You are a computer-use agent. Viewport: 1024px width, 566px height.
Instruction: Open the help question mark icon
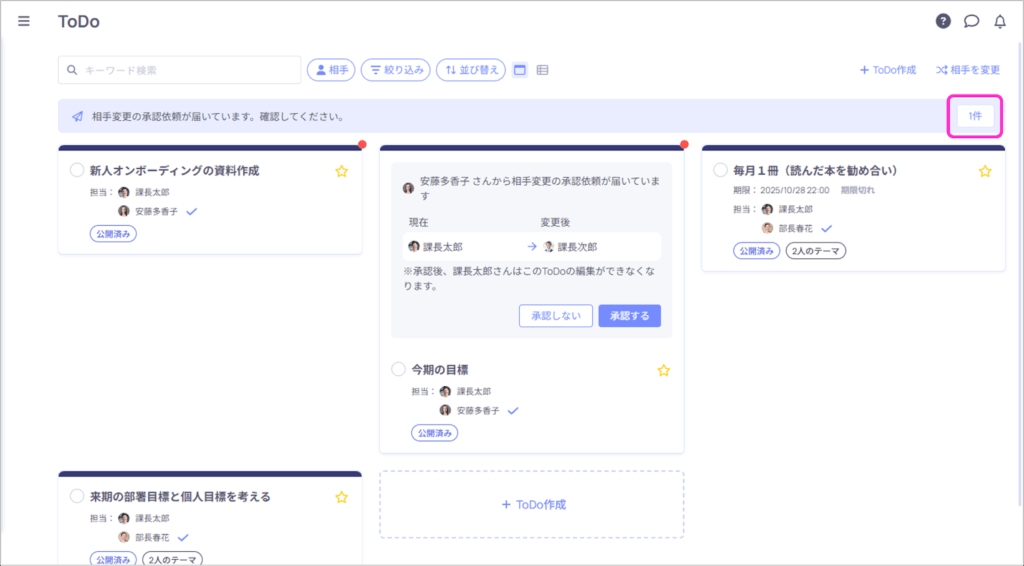tap(943, 21)
